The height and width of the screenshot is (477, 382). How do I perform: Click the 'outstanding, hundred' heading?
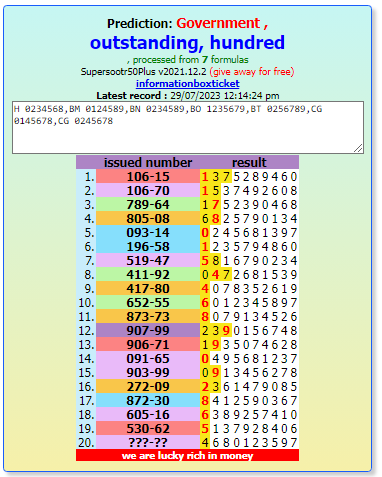point(187,42)
